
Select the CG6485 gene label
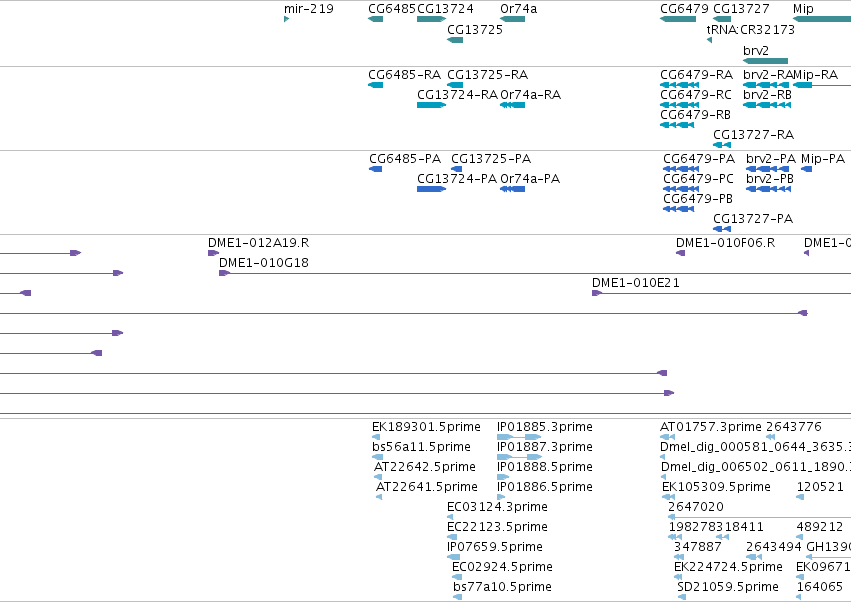(391, 9)
